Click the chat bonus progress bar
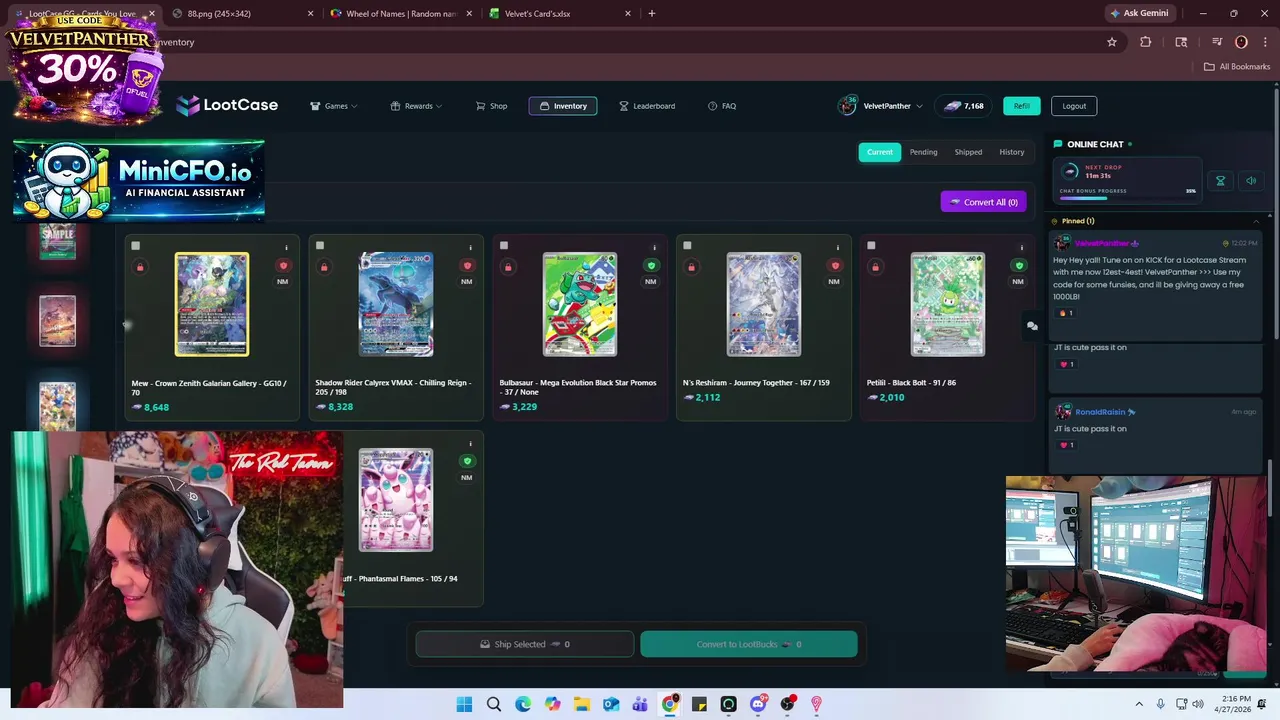1280x720 pixels. (1127, 198)
